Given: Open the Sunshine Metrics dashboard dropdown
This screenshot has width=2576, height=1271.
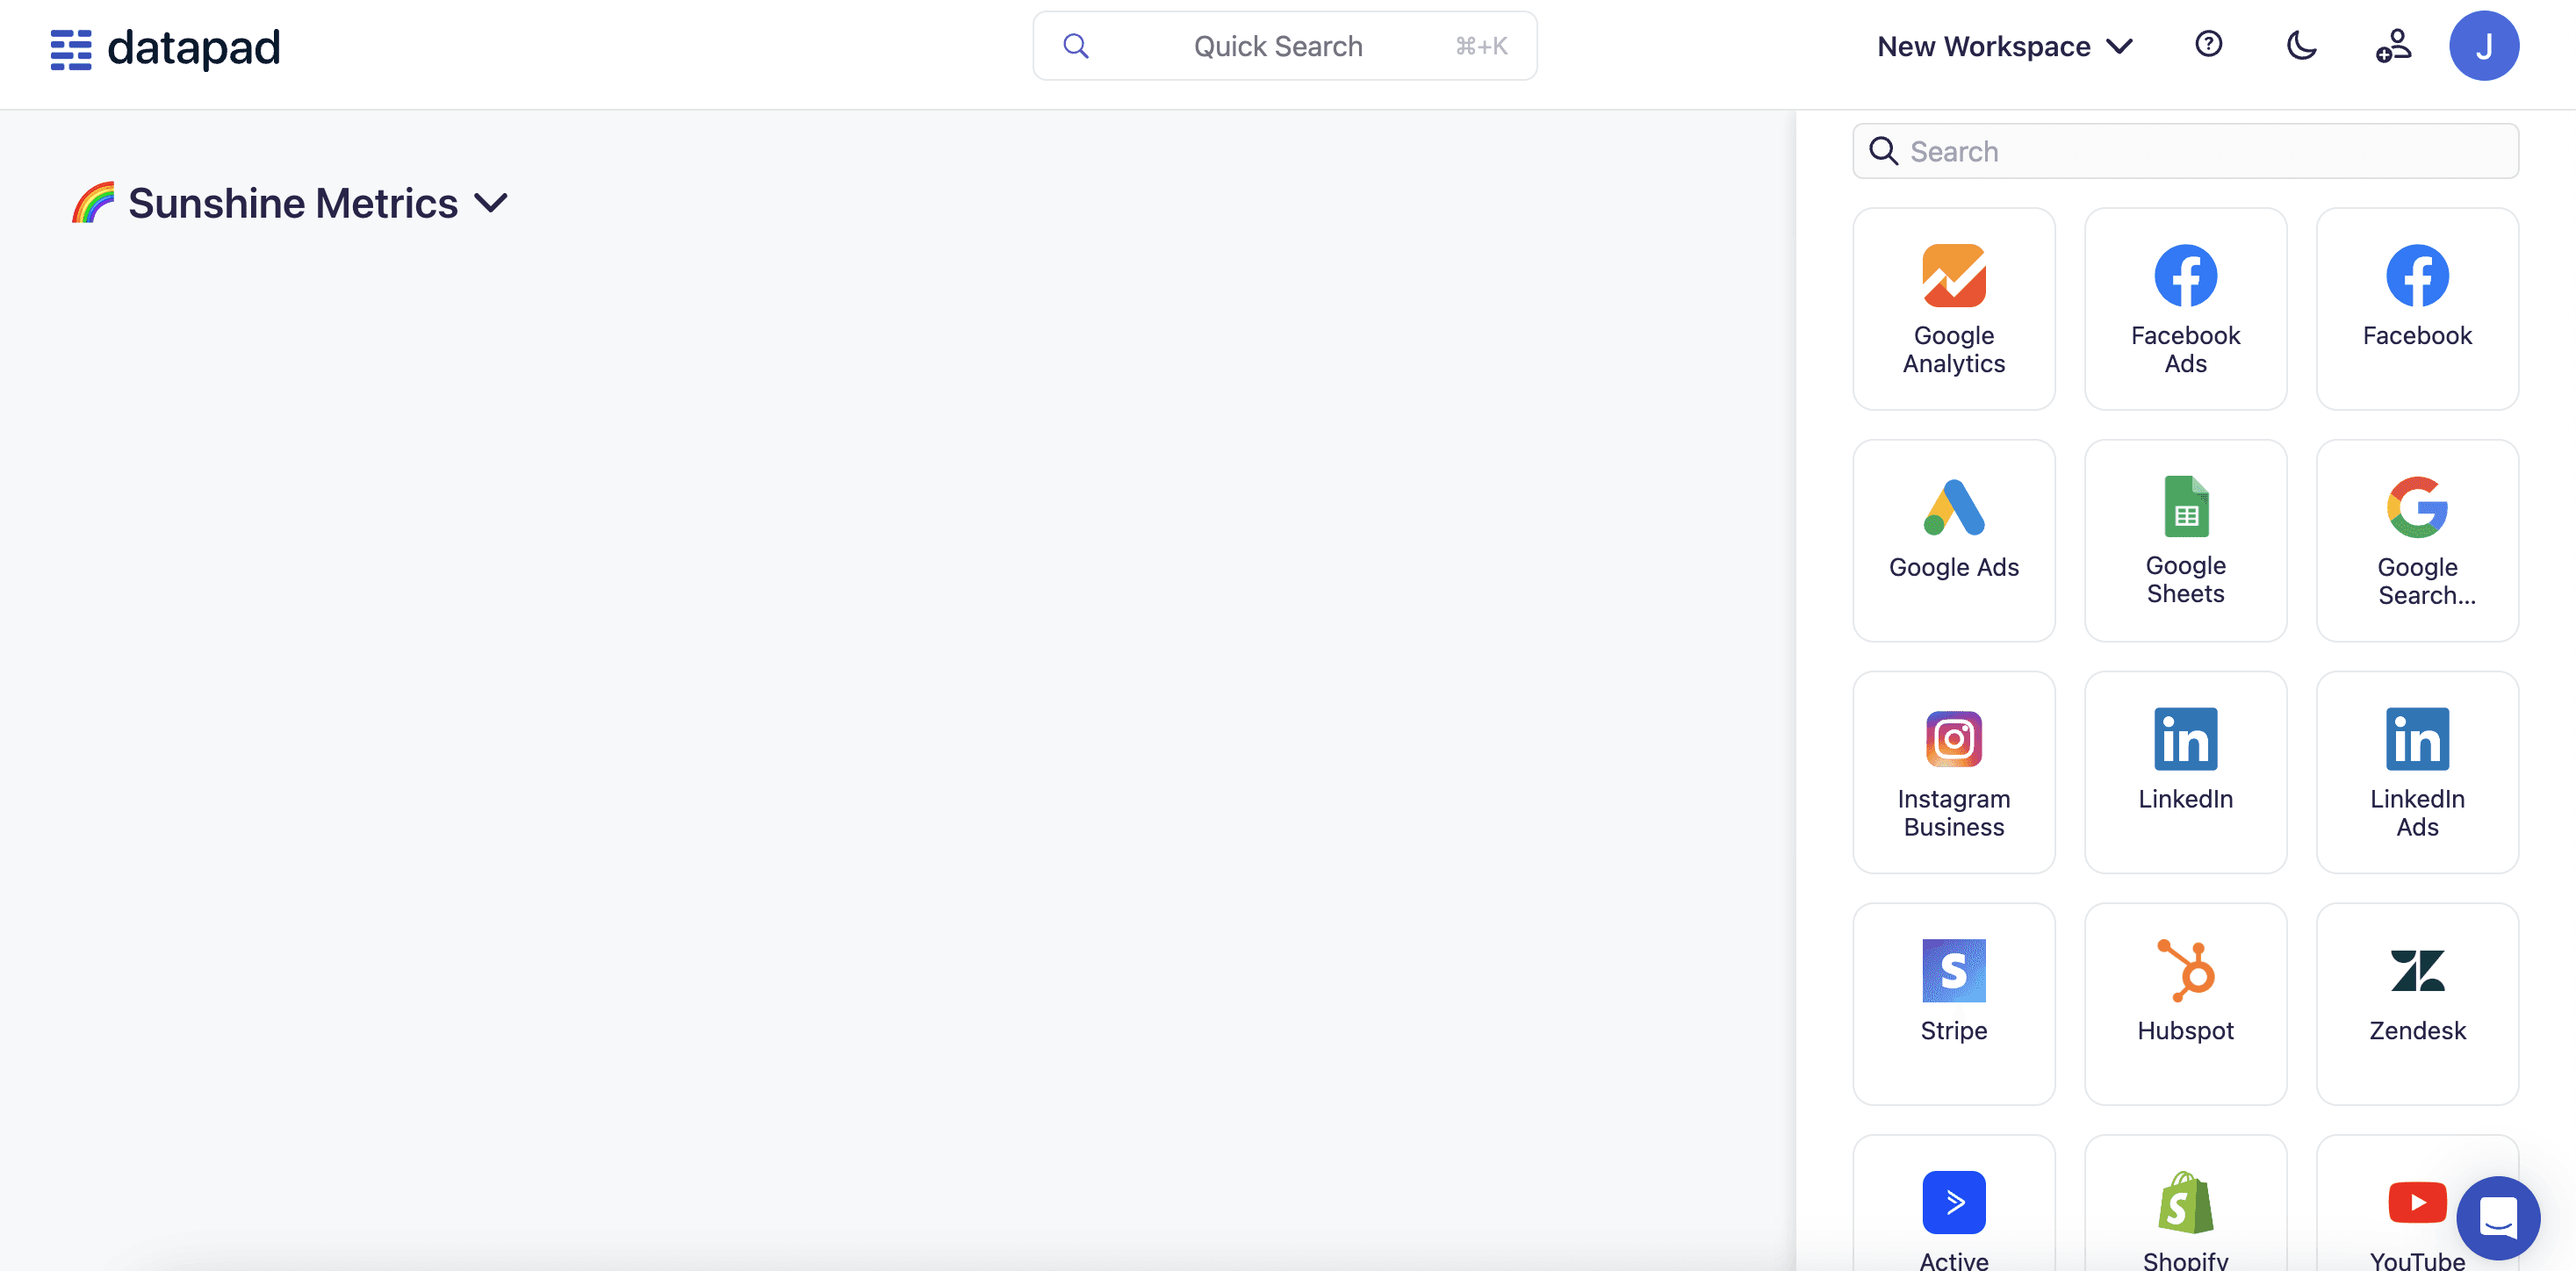Looking at the screenshot, I should point(491,203).
